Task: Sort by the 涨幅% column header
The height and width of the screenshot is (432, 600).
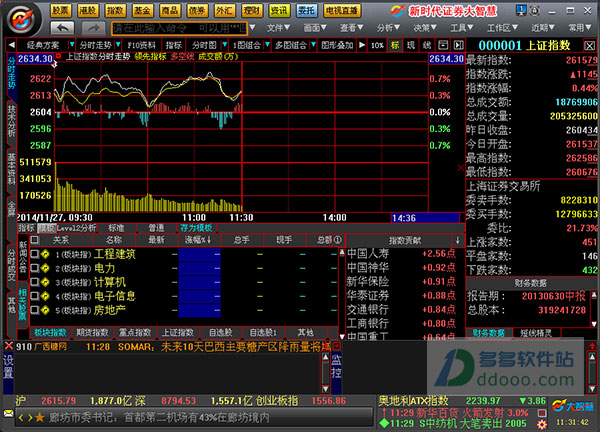Action: 198,240
